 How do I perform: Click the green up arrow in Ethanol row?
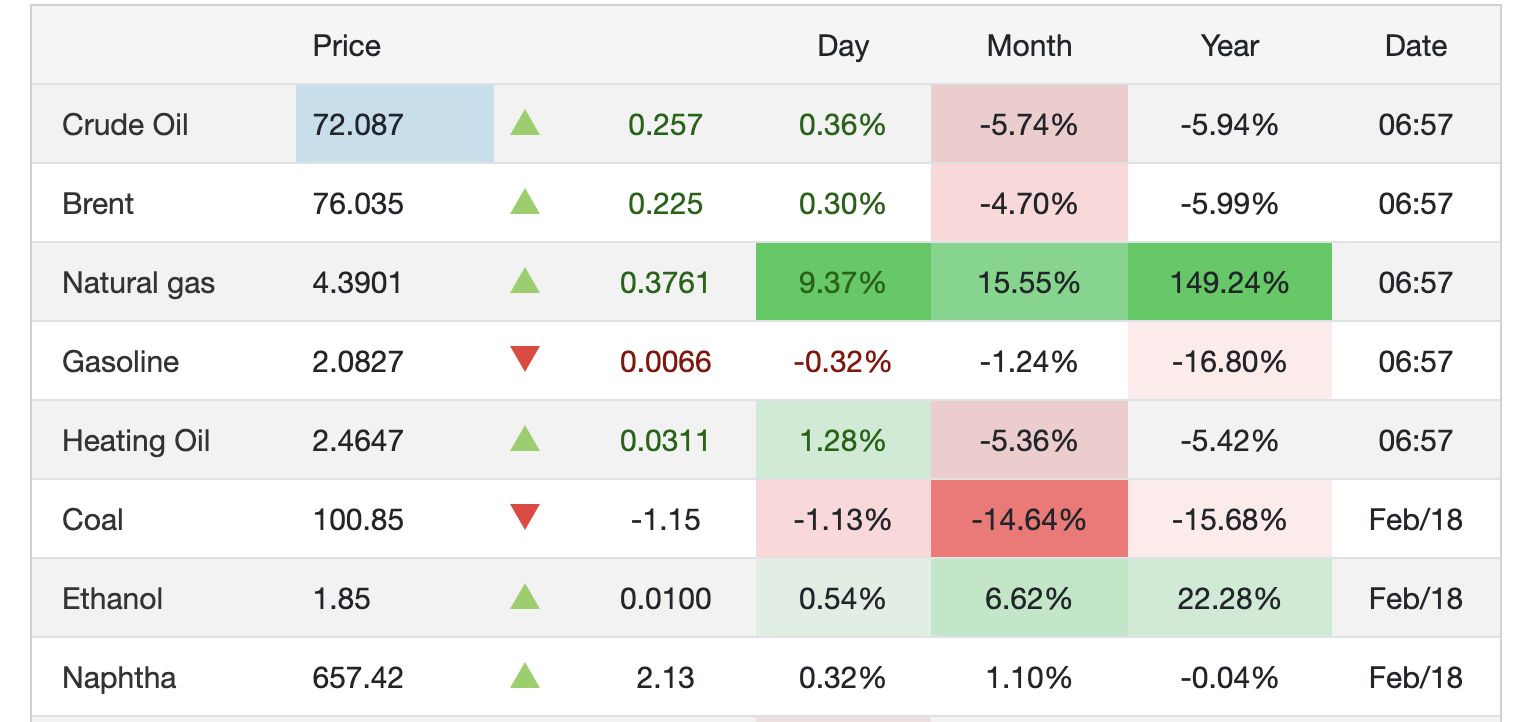coord(525,597)
